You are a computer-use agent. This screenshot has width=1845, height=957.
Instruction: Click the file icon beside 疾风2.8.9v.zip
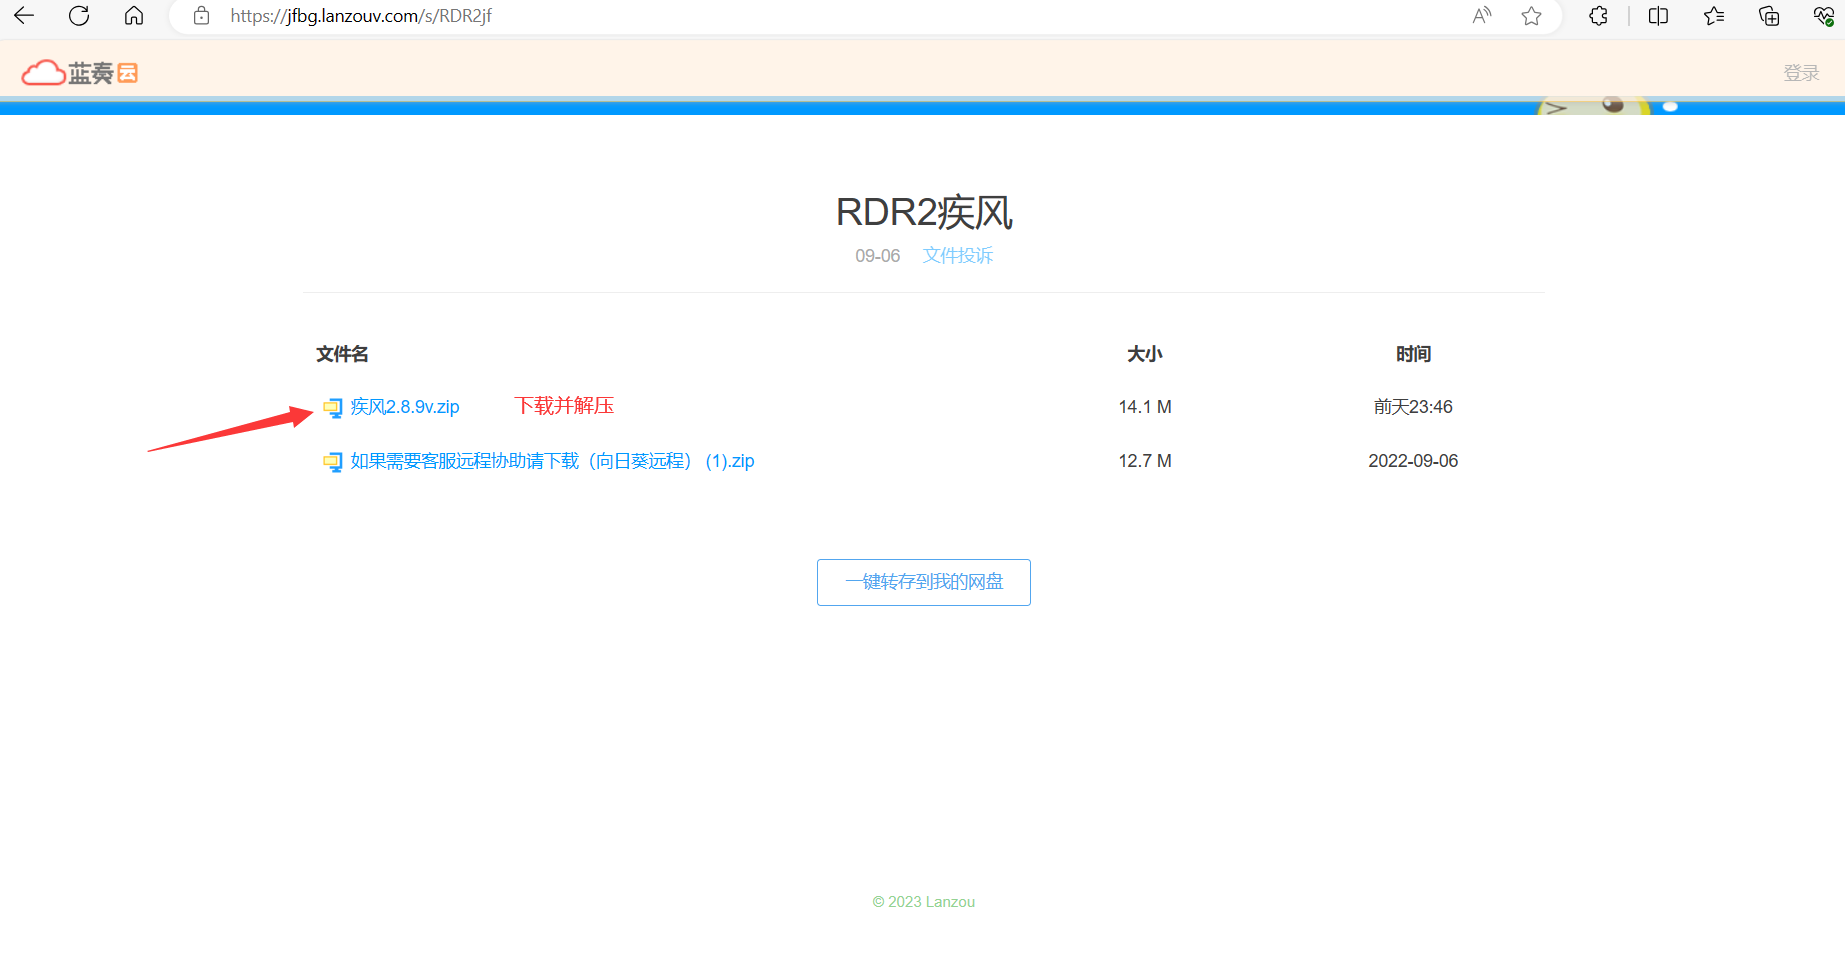332,408
